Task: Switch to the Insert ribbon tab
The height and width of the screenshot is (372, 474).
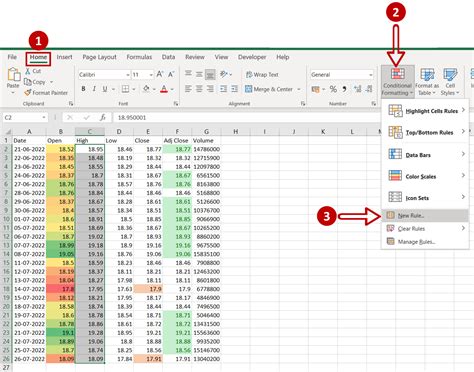Action: point(64,57)
